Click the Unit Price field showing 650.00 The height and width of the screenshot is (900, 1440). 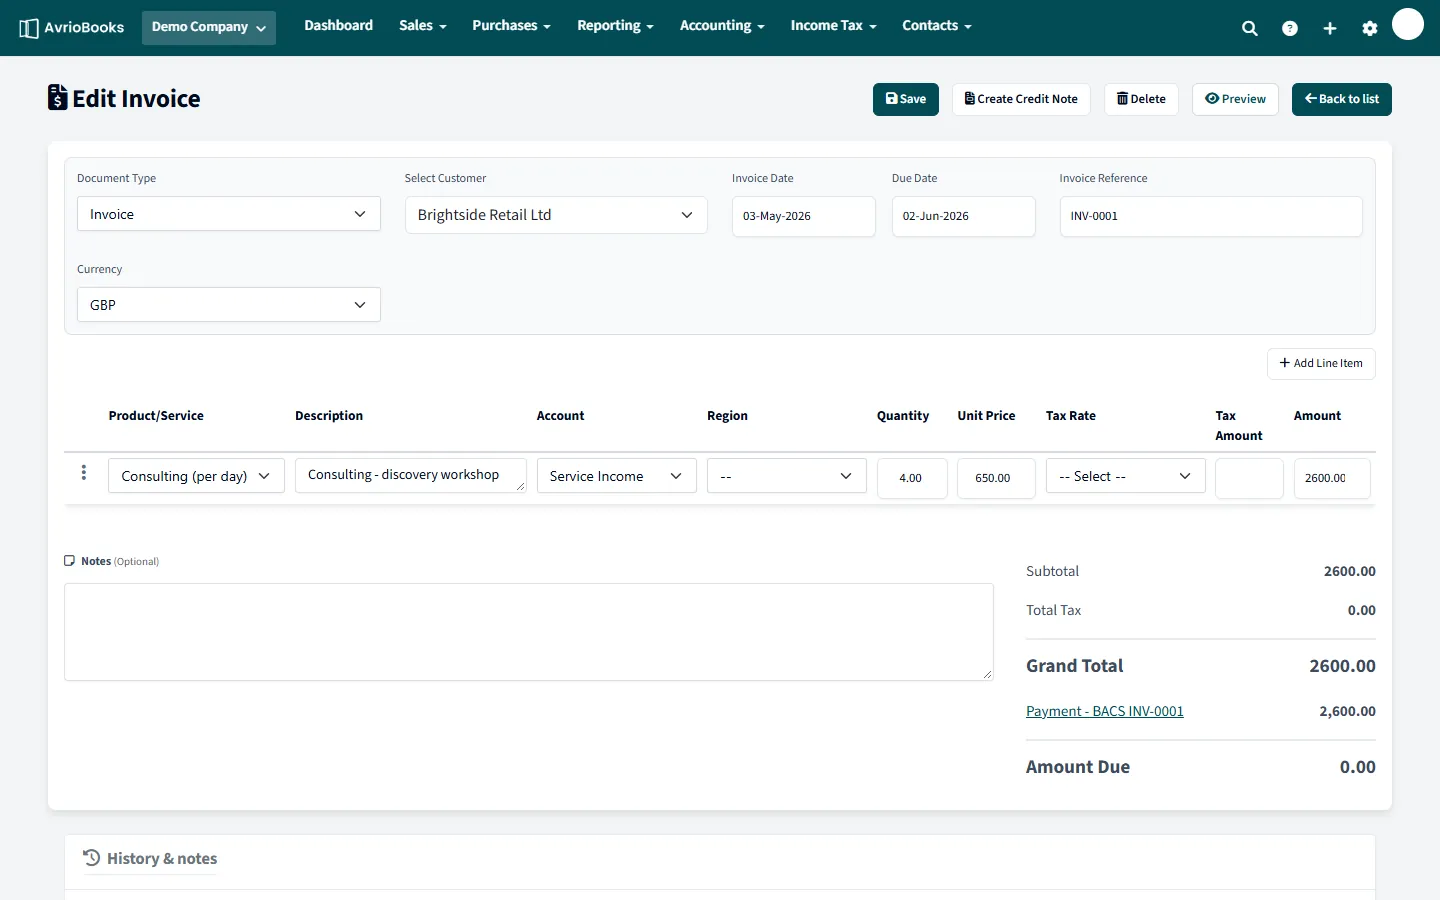pyautogui.click(x=996, y=478)
